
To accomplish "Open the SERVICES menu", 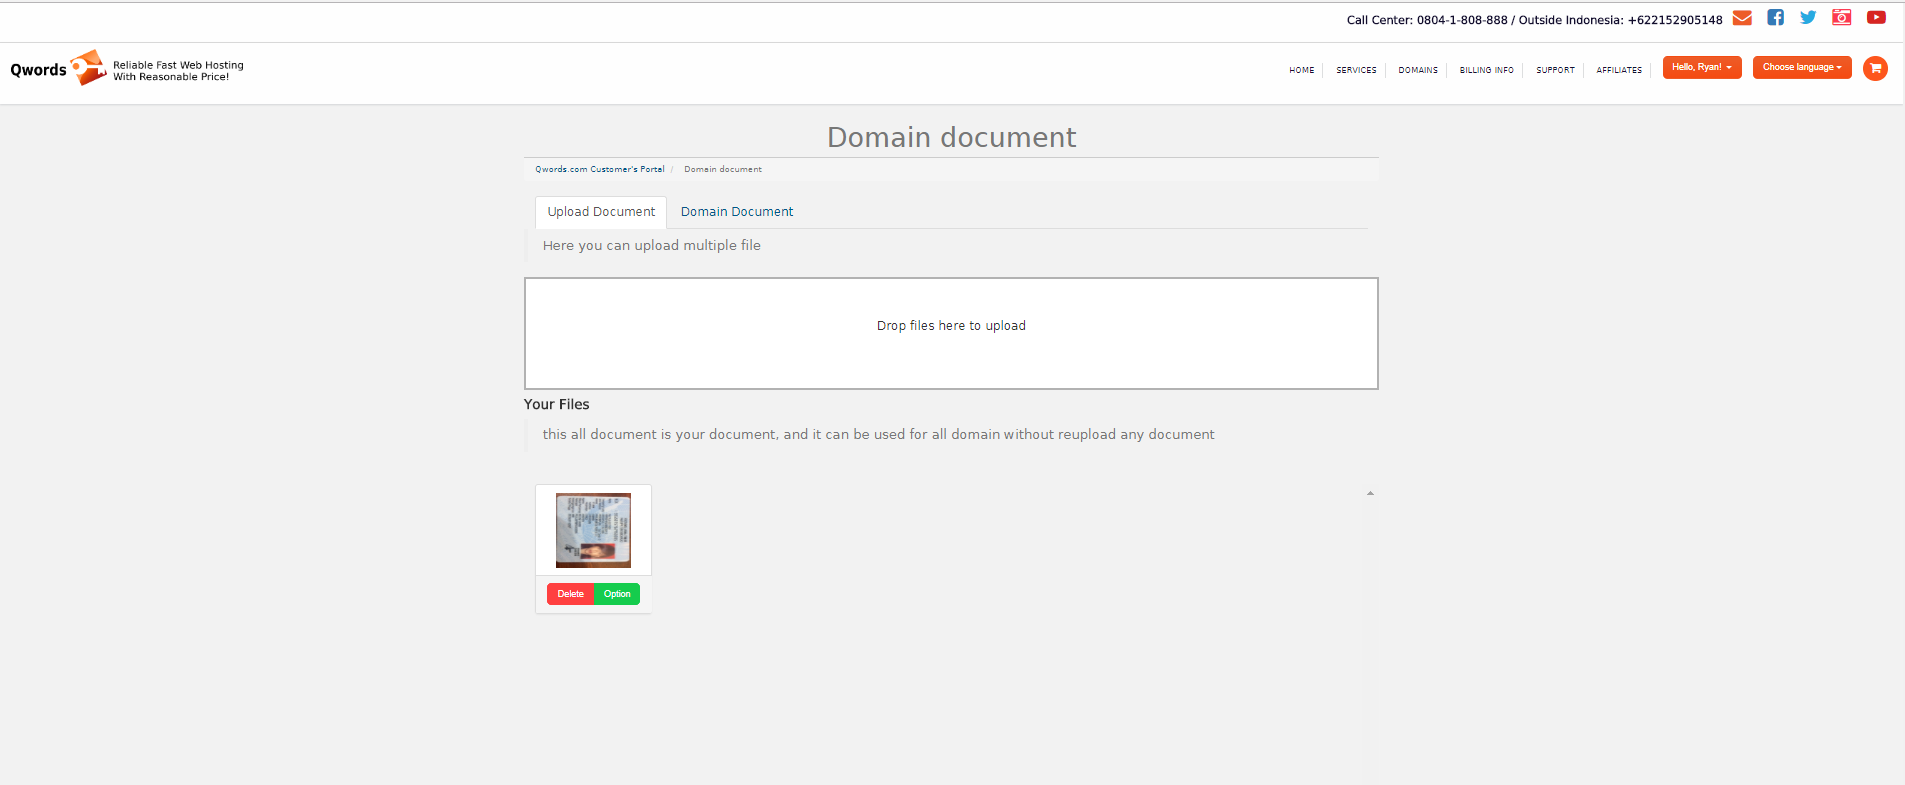I will 1356,70.
